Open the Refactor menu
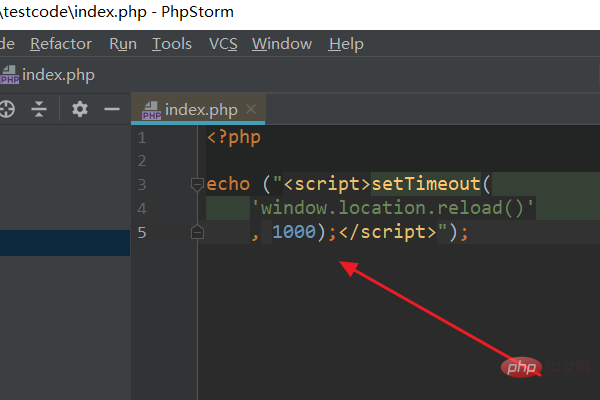 tap(61, 44)
